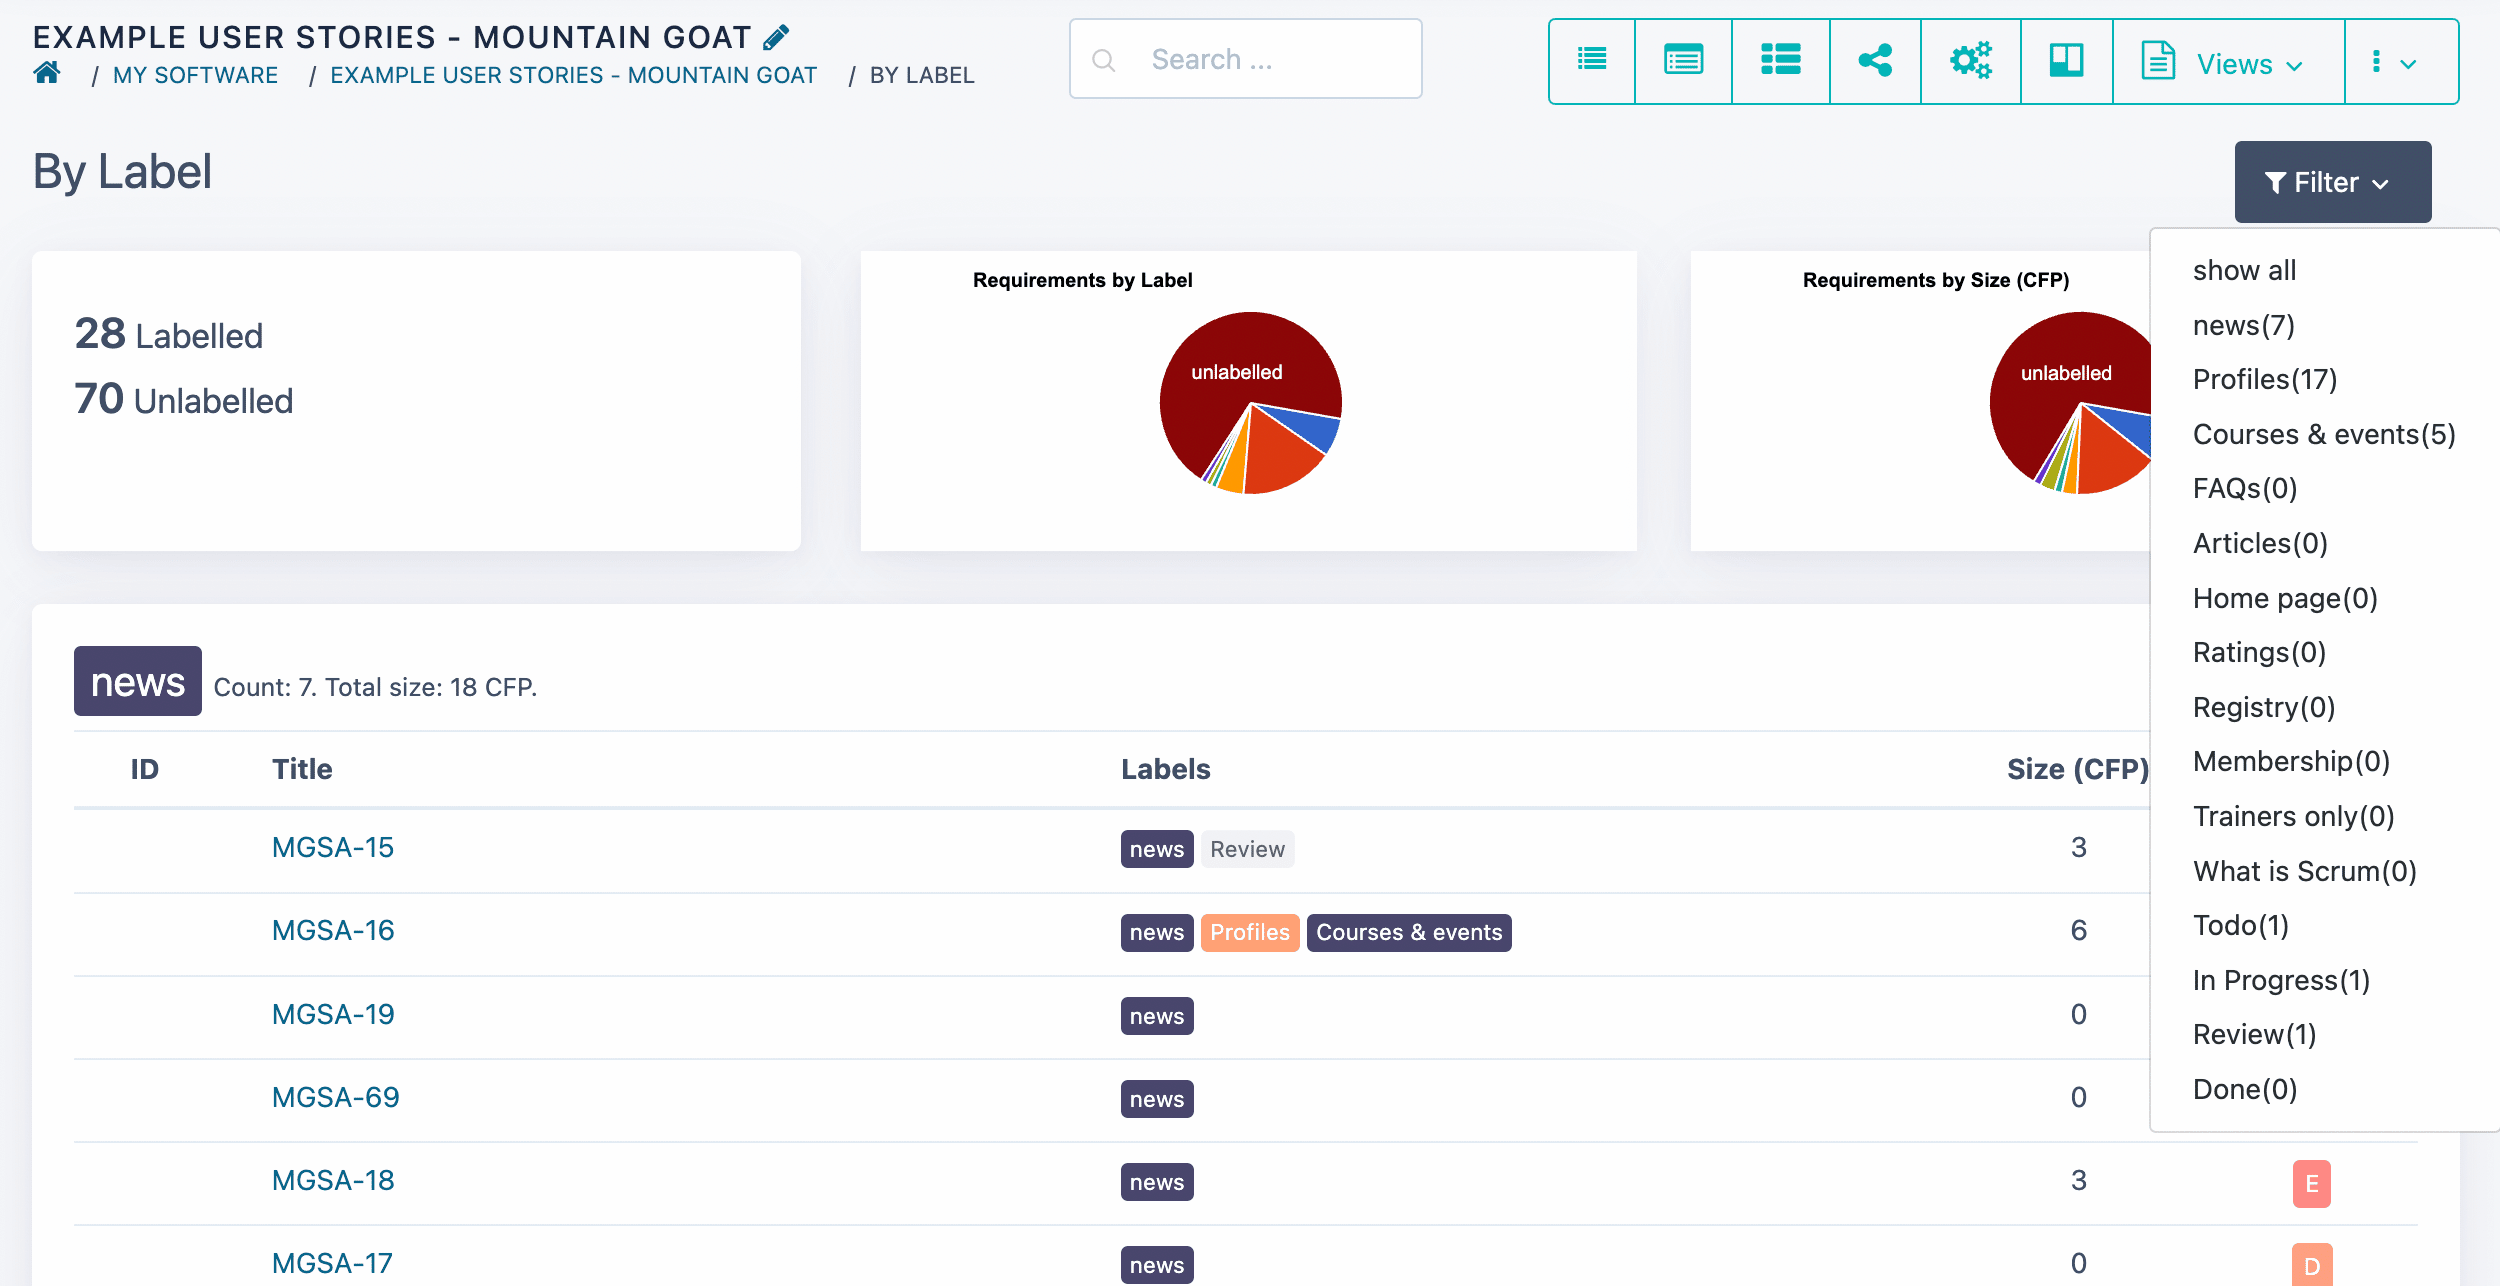Filter by Done(0)
This screenshot has width=2500, height=1286.
click(x=2245, y=1089)
